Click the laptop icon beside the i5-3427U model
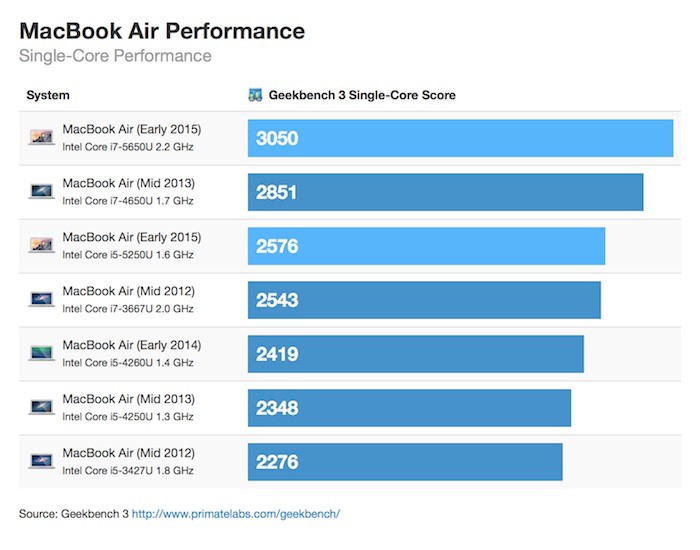This screenshot has height=550, width=700. click(42, 461)
